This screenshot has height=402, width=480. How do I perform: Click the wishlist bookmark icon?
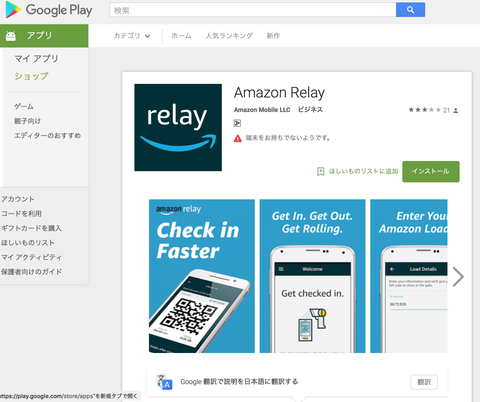coord(320,172)
